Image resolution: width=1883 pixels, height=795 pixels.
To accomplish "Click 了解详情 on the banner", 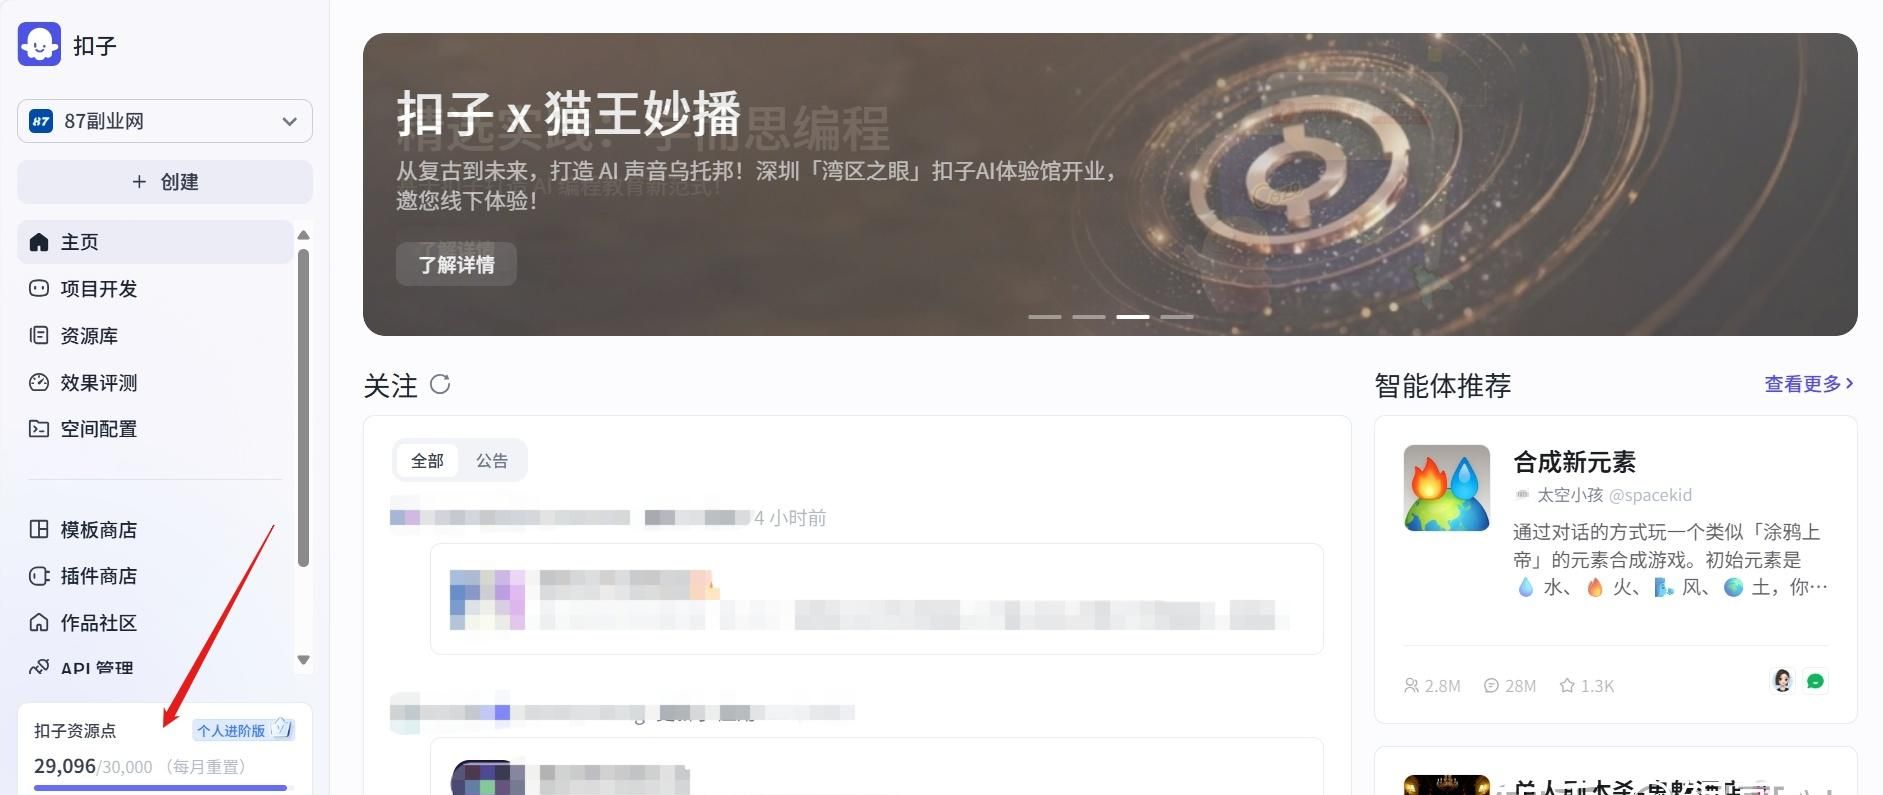I will click(x=456, y=264).
